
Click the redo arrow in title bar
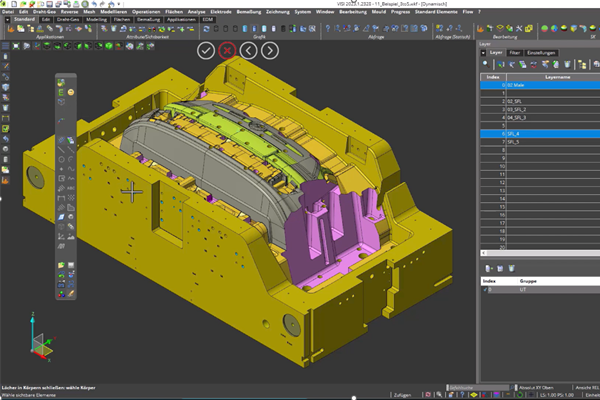coord(103,4)
